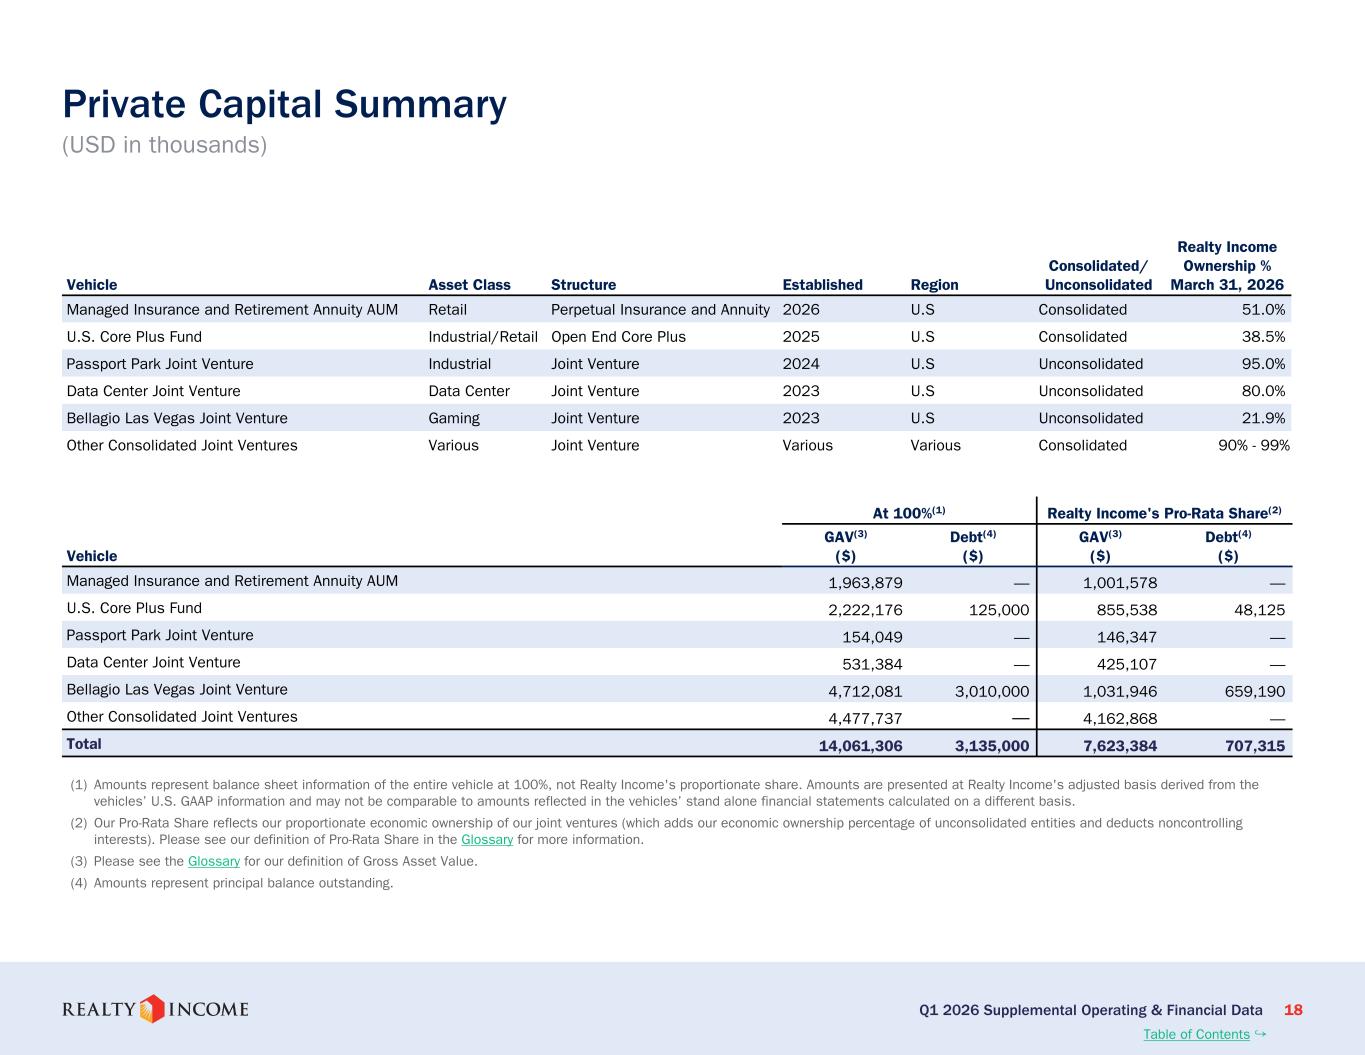
Task: Click the Asset Class column header
Action: tap(469, 285)
